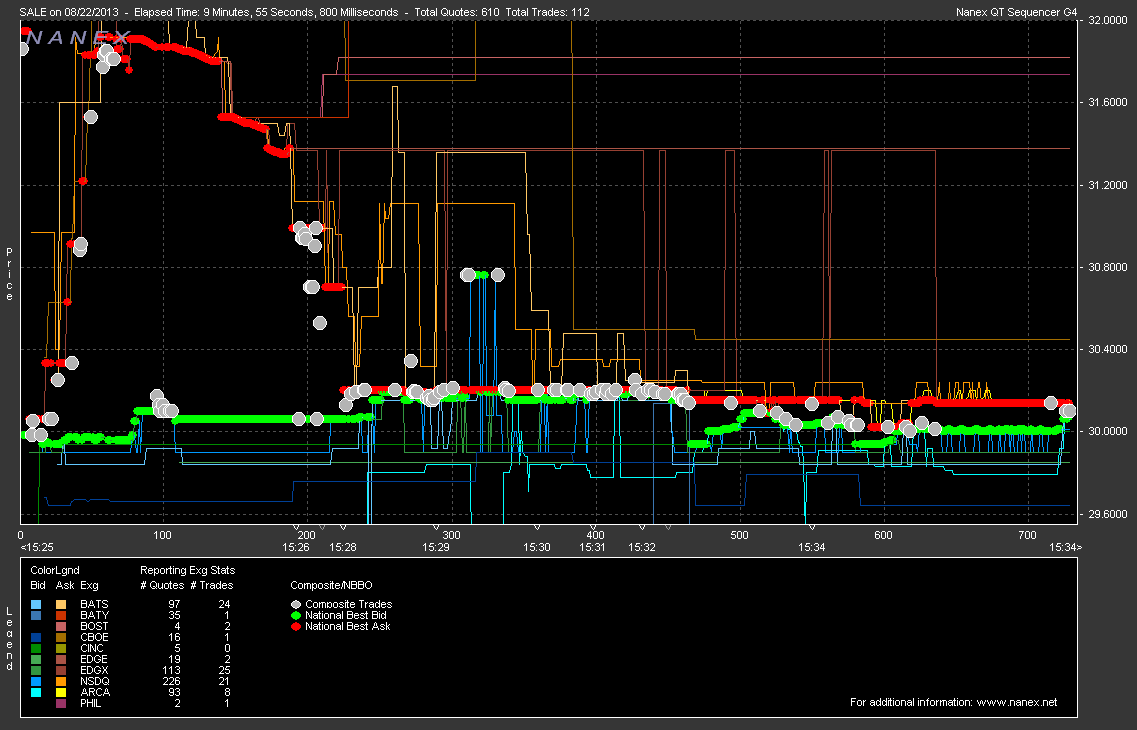Select the CBOE bid color swatch
Viewport: 1137px width, 730px height.
[36, 637]
